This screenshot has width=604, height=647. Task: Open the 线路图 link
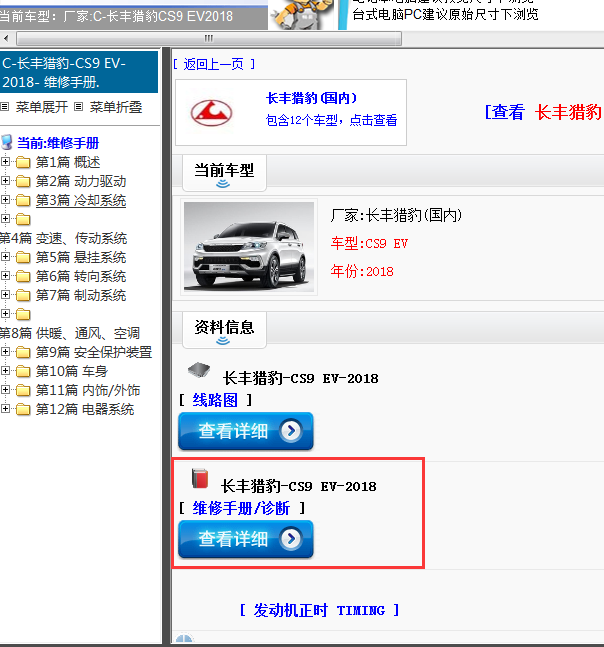pyautogui.click(x=215, y=400)
